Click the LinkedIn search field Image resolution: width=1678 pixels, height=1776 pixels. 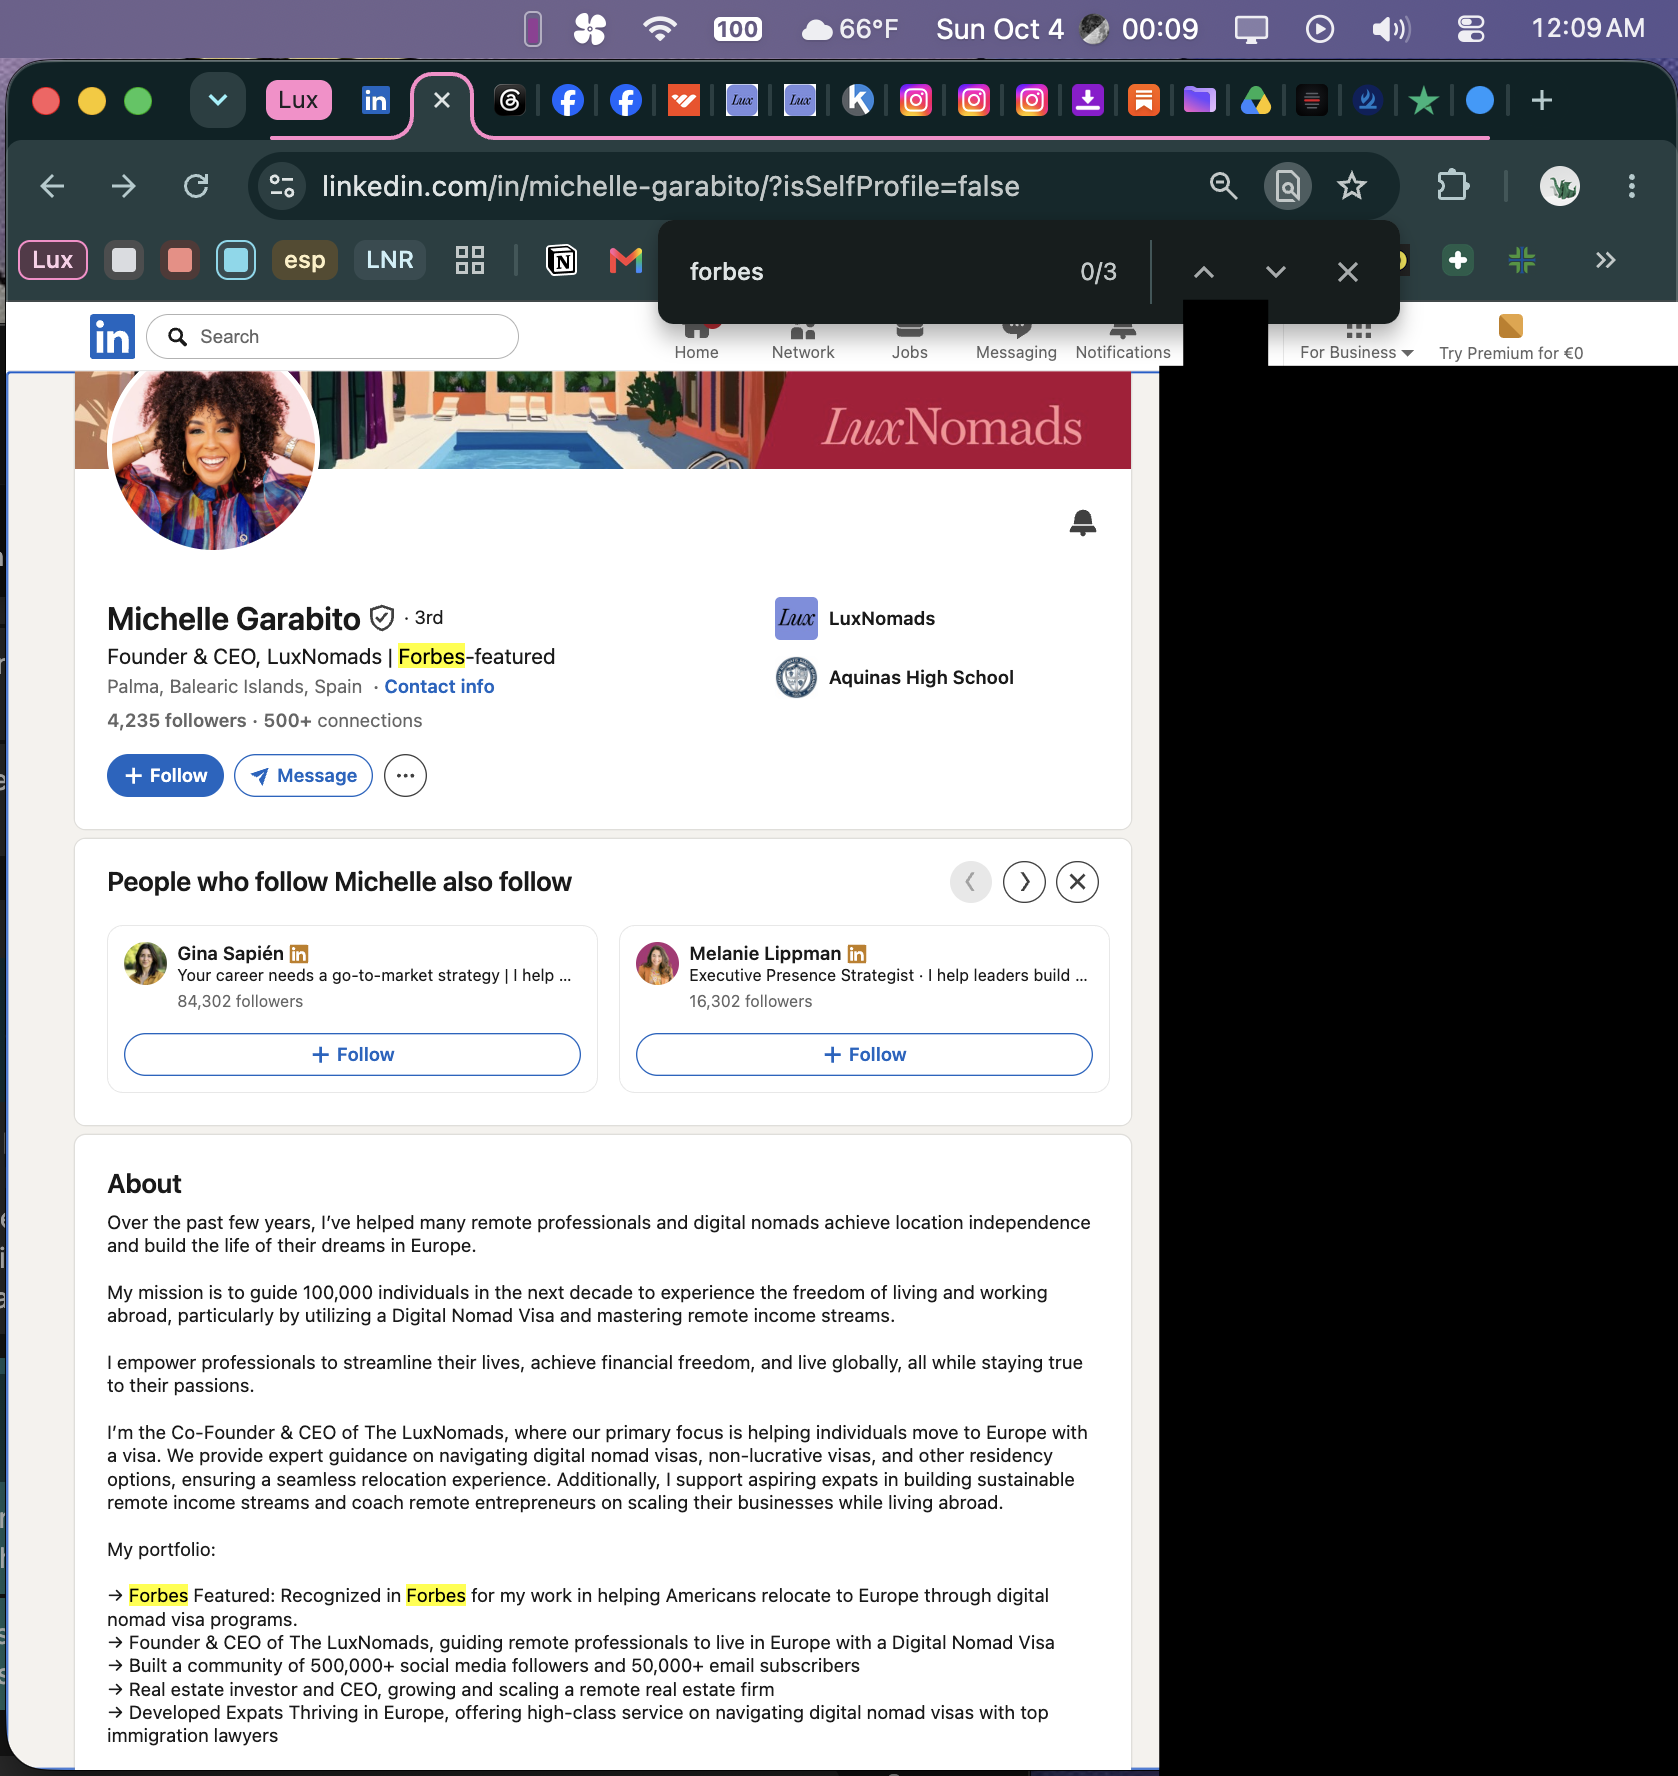point(333,337)
